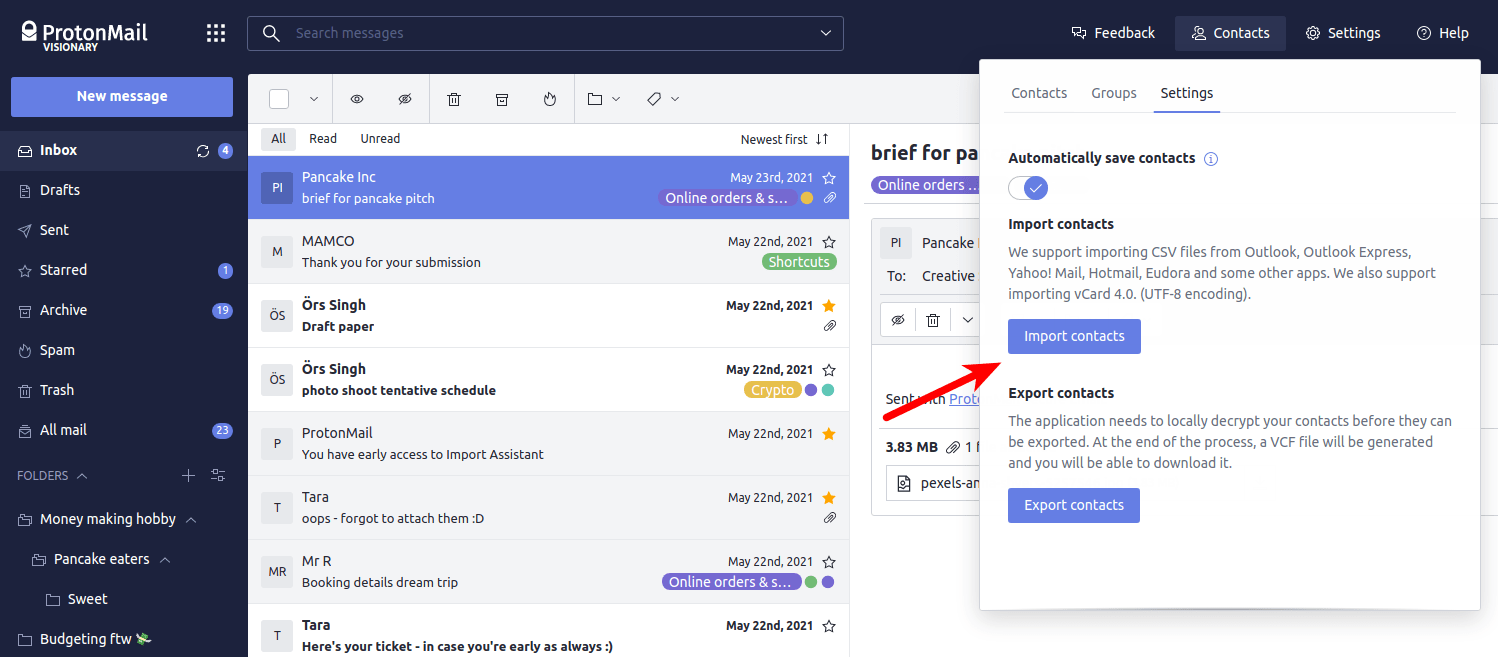Move selected message to Trash
Viewport: 1498px width, 657px height.
(454, 98)
